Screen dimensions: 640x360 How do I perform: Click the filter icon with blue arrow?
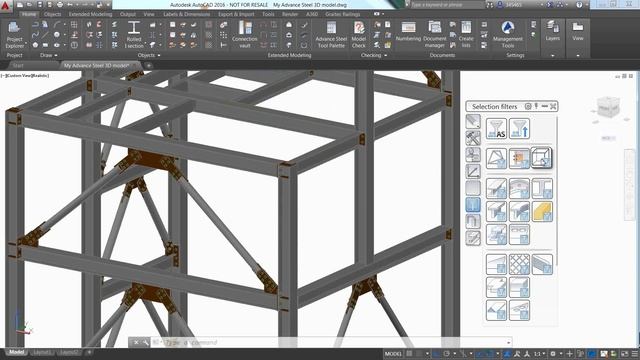coord(519,129)
